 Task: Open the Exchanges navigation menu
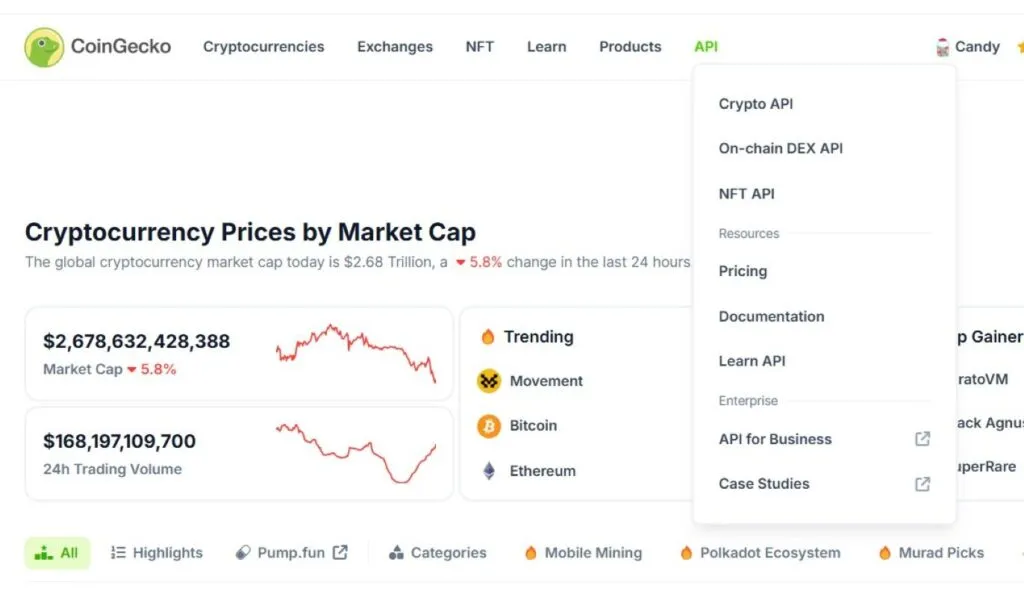click(x=395, y=47)
